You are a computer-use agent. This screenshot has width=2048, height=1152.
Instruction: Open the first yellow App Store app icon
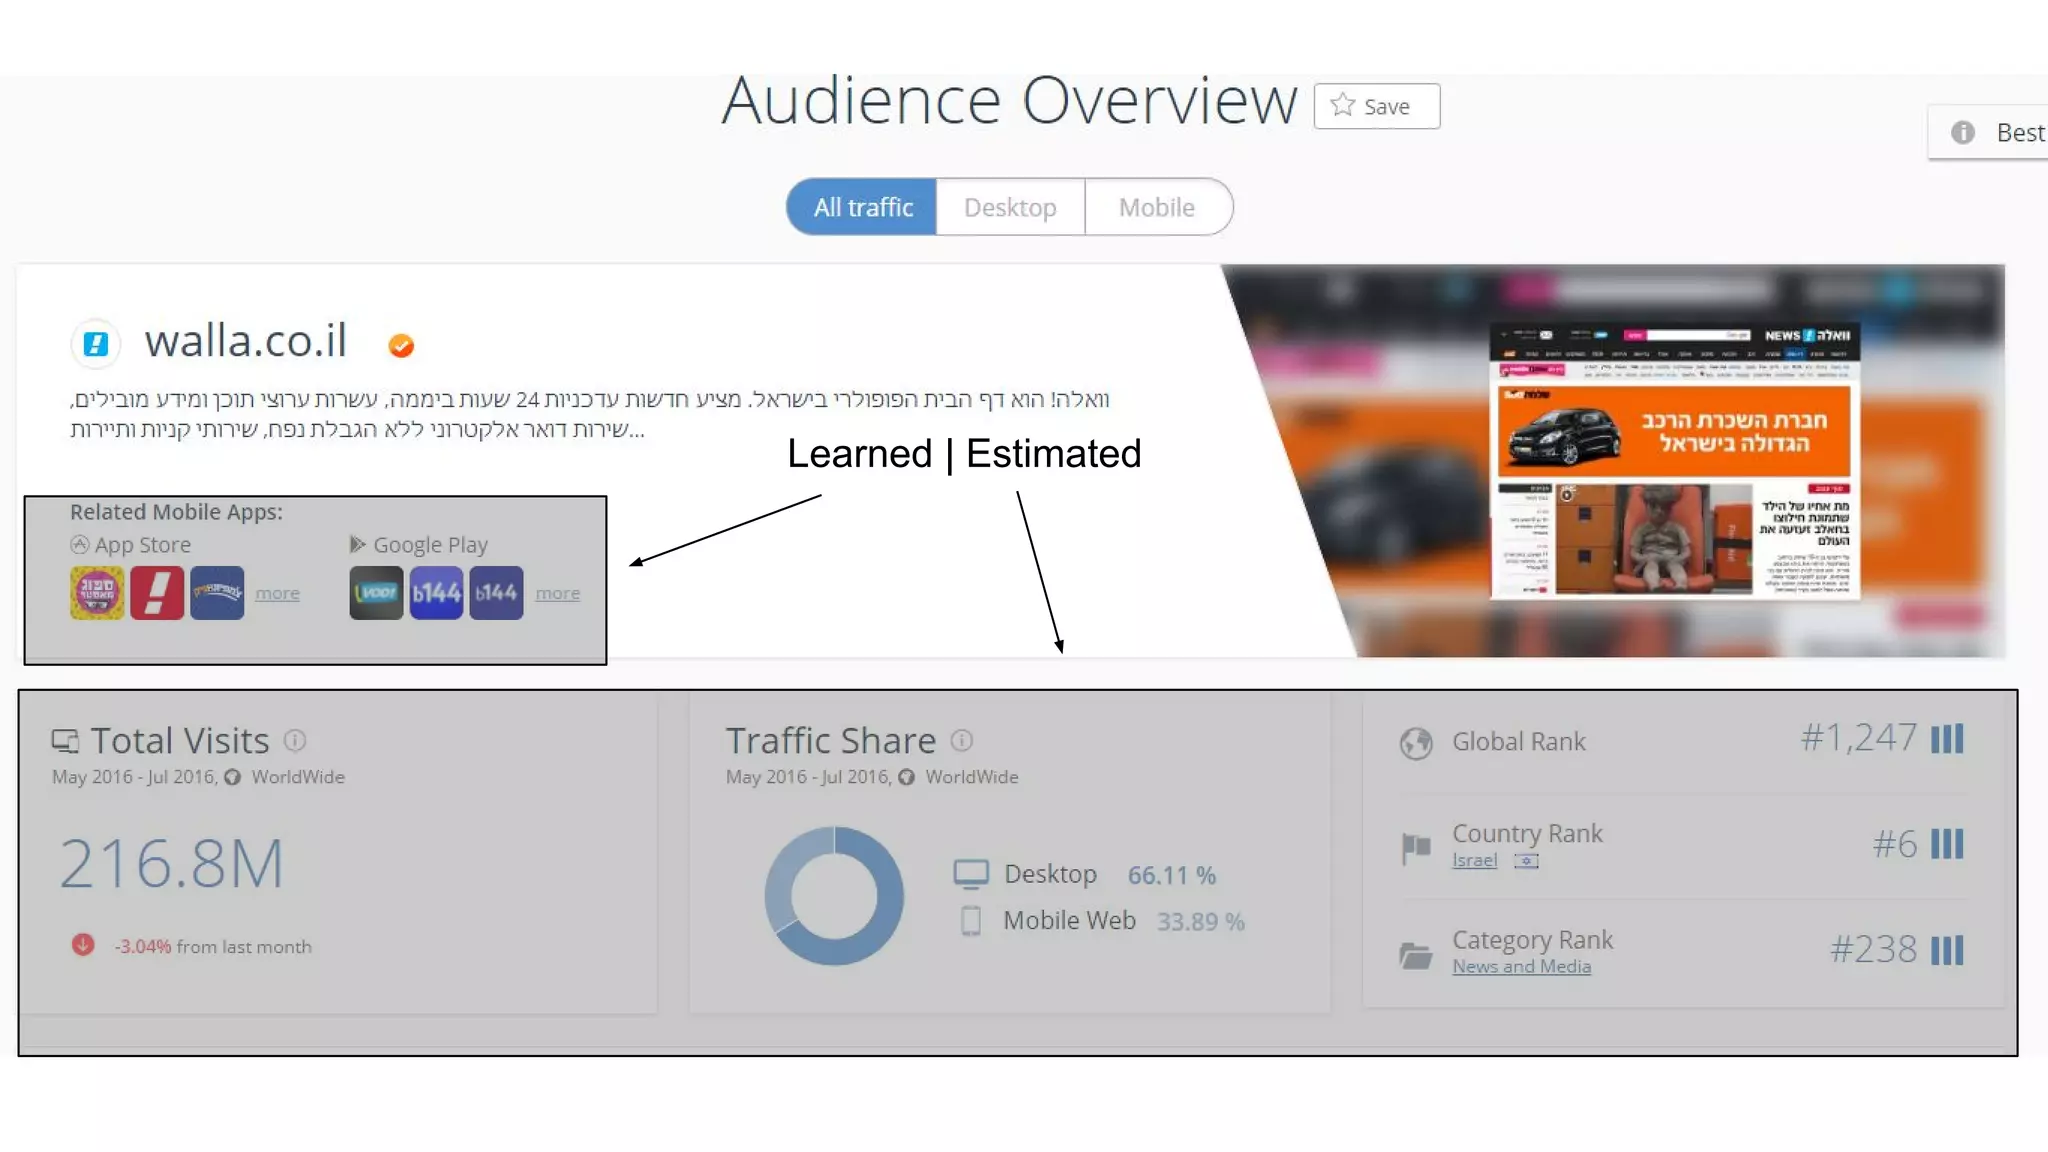pyautogui.click(x=97, y=593)
